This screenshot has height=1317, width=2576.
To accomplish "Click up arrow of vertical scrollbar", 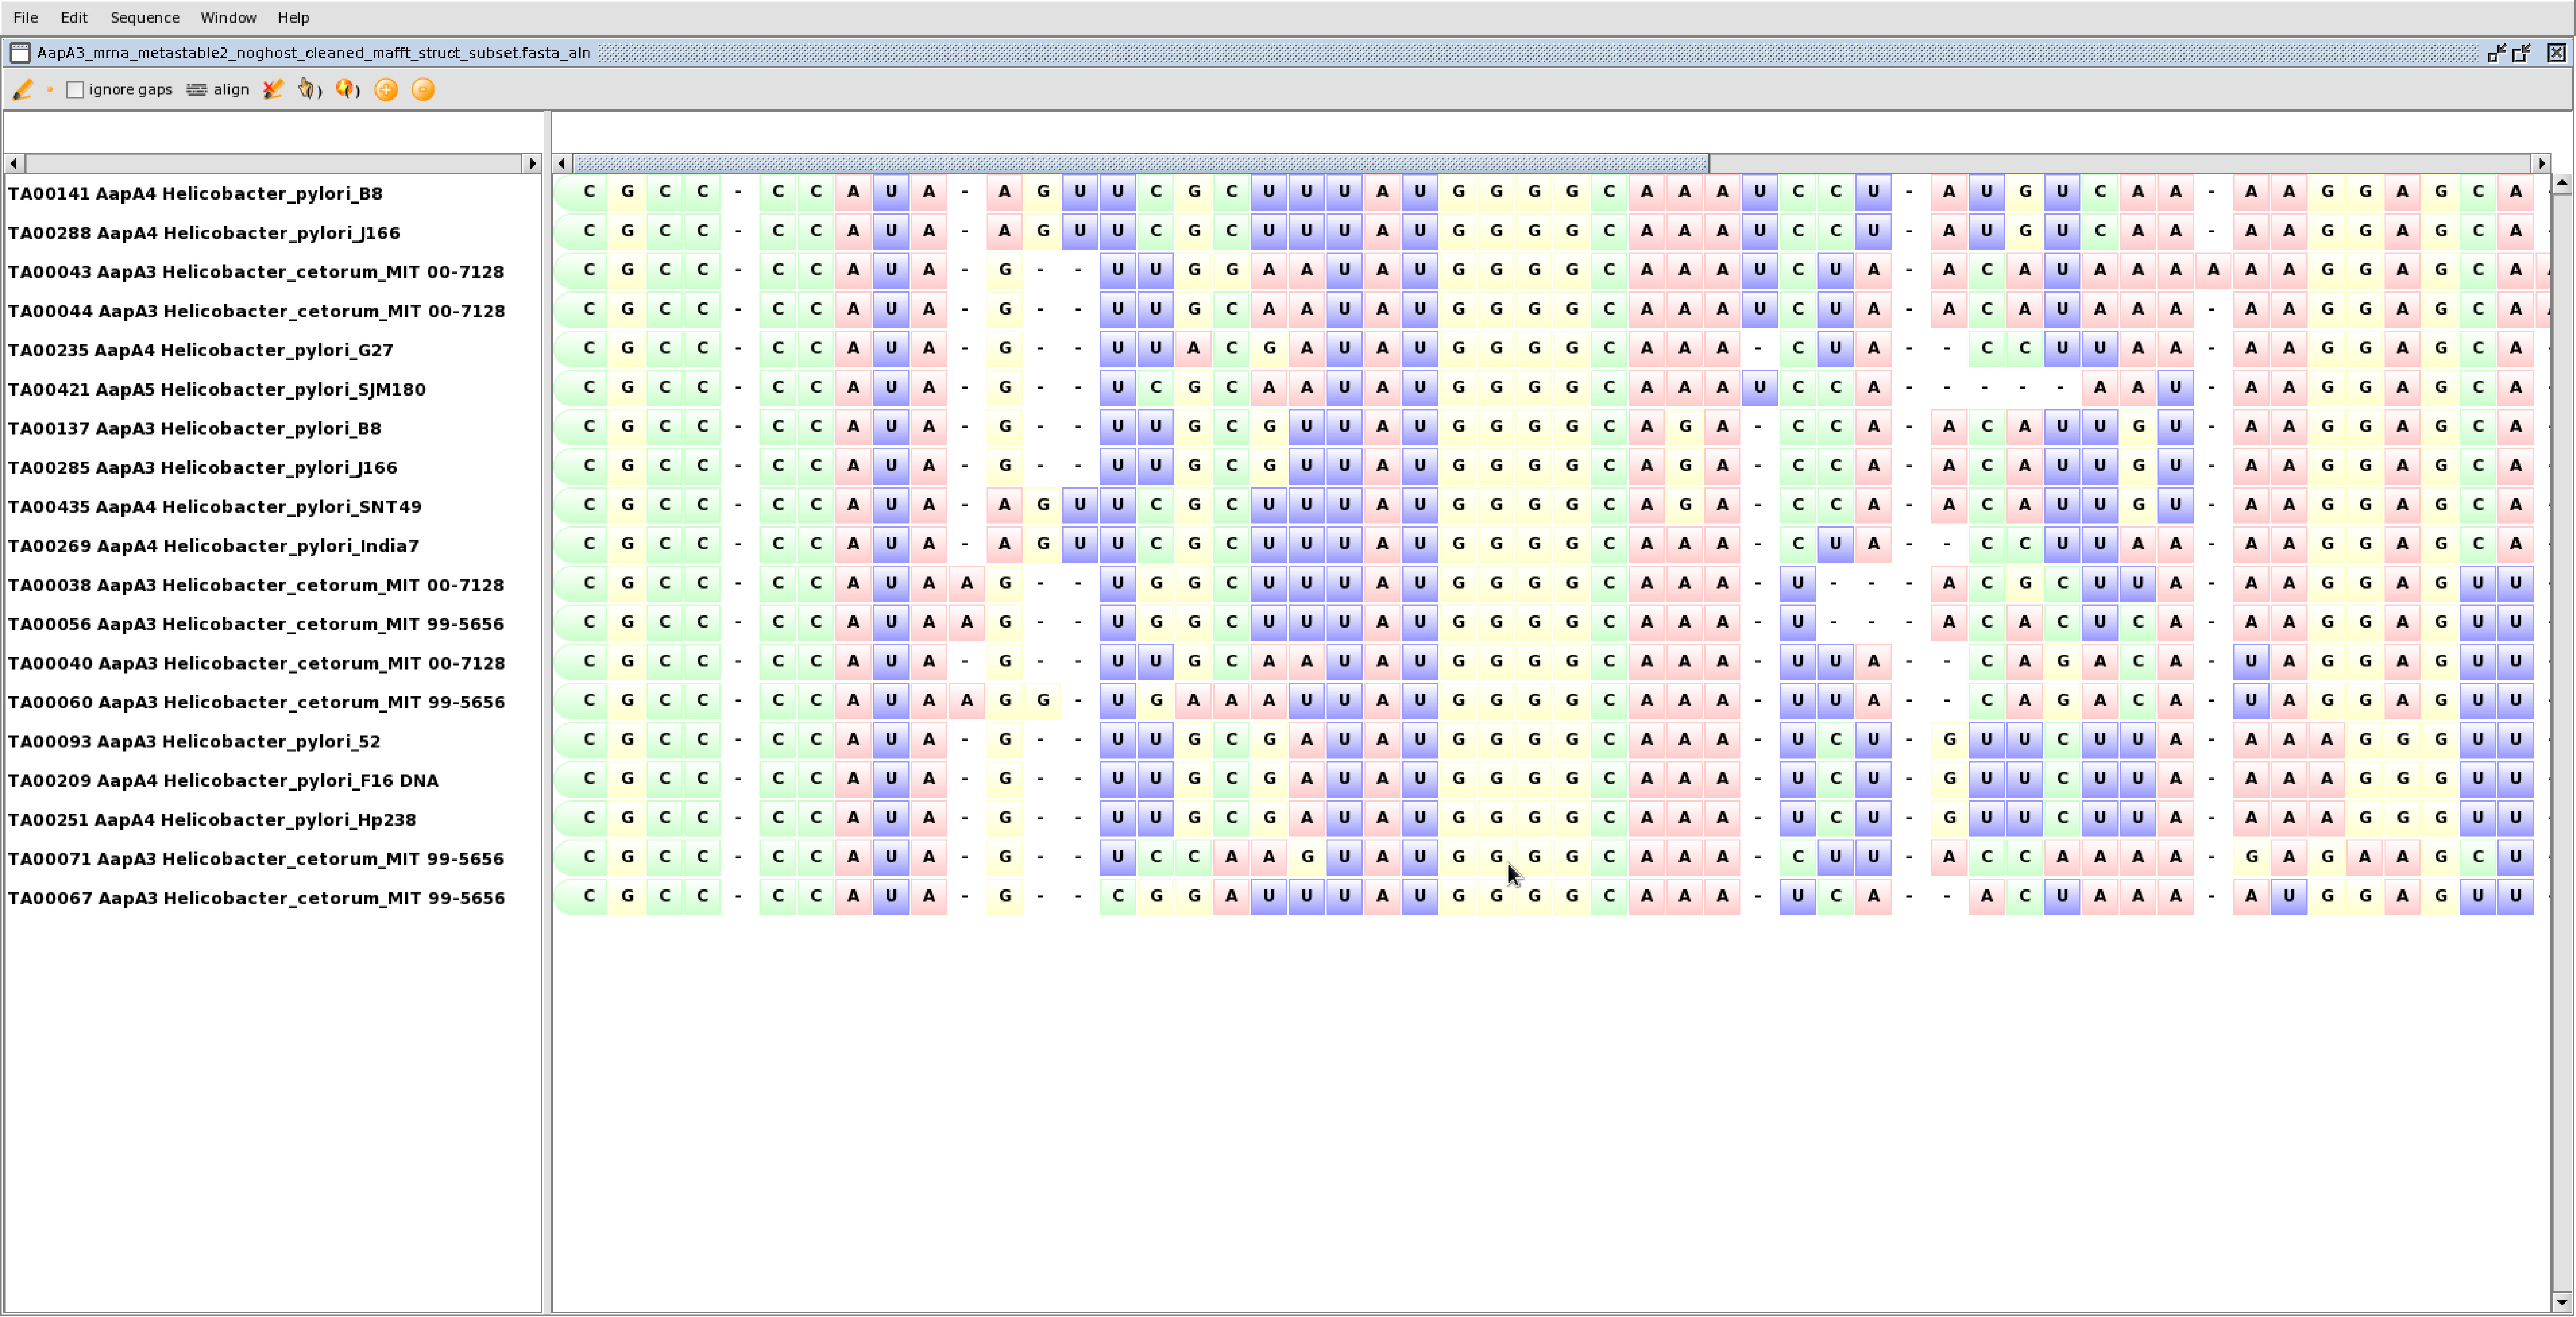I will tap(2561, 183).
